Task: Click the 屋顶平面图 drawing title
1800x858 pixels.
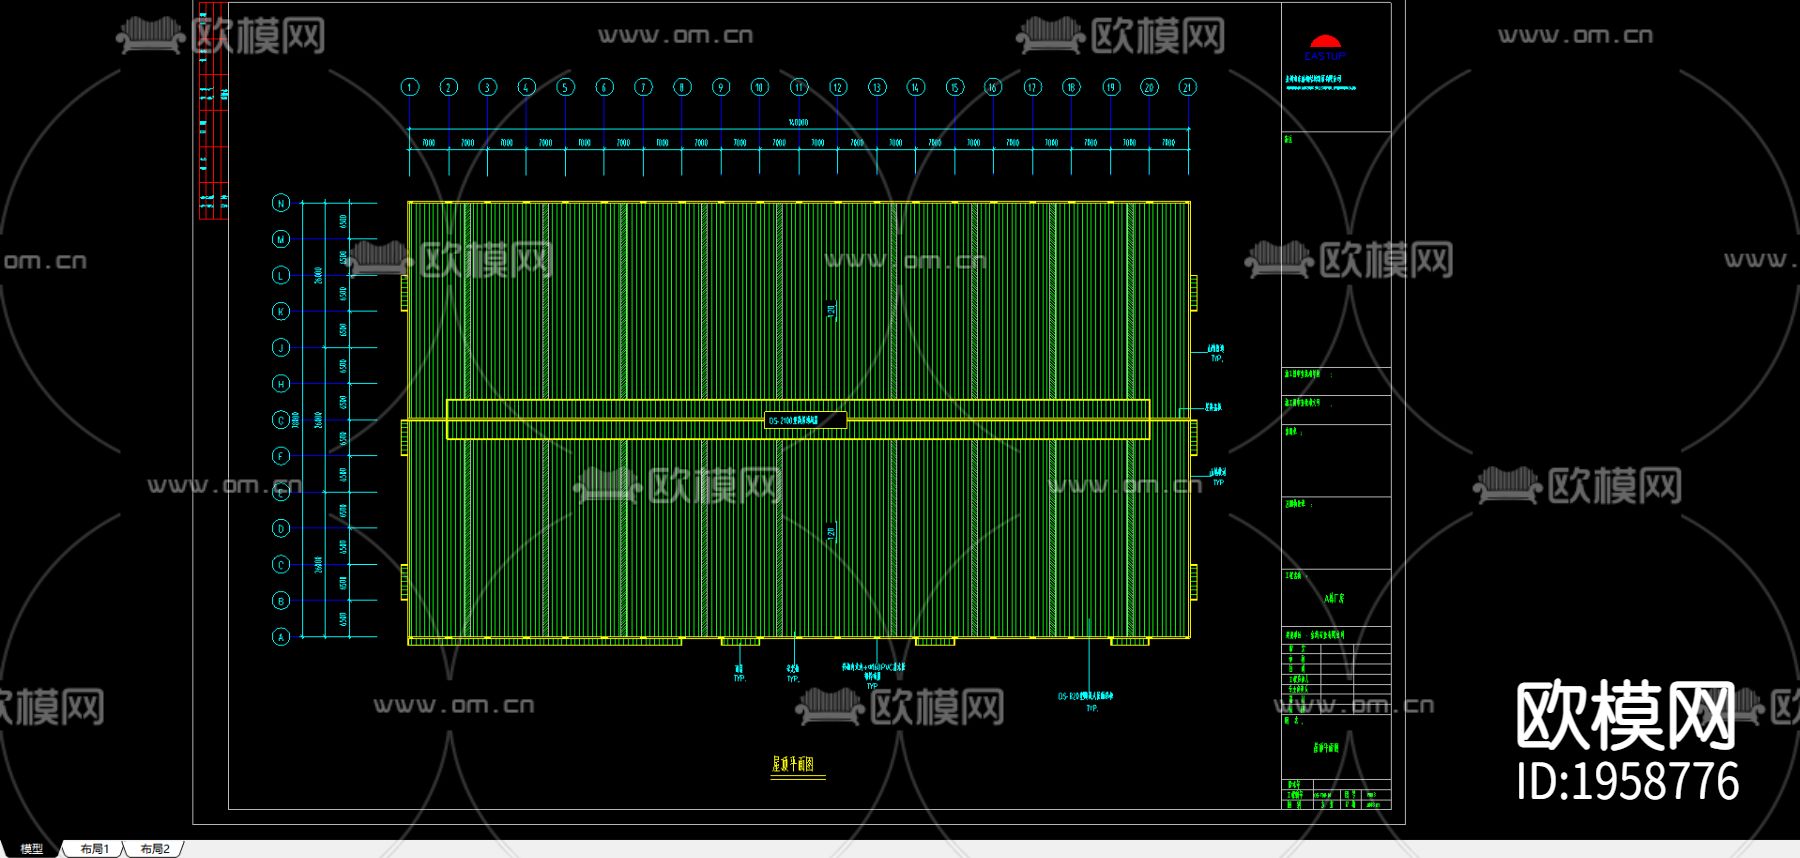Action: [x=793, y=765]
